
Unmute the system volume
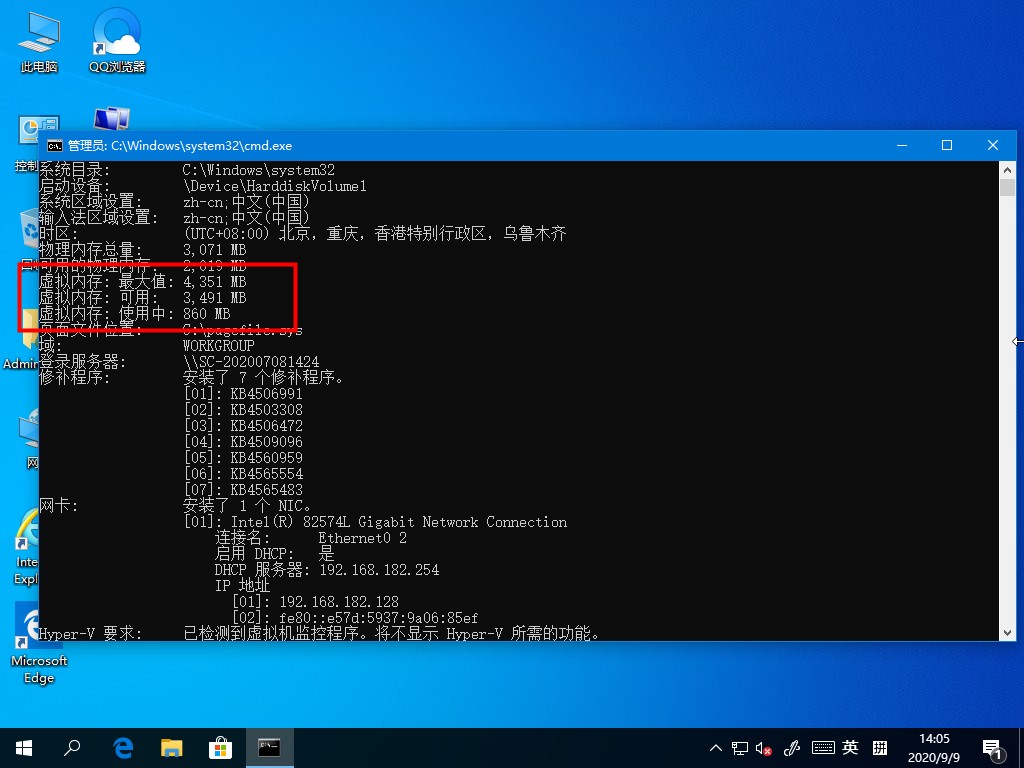(762, 747)
